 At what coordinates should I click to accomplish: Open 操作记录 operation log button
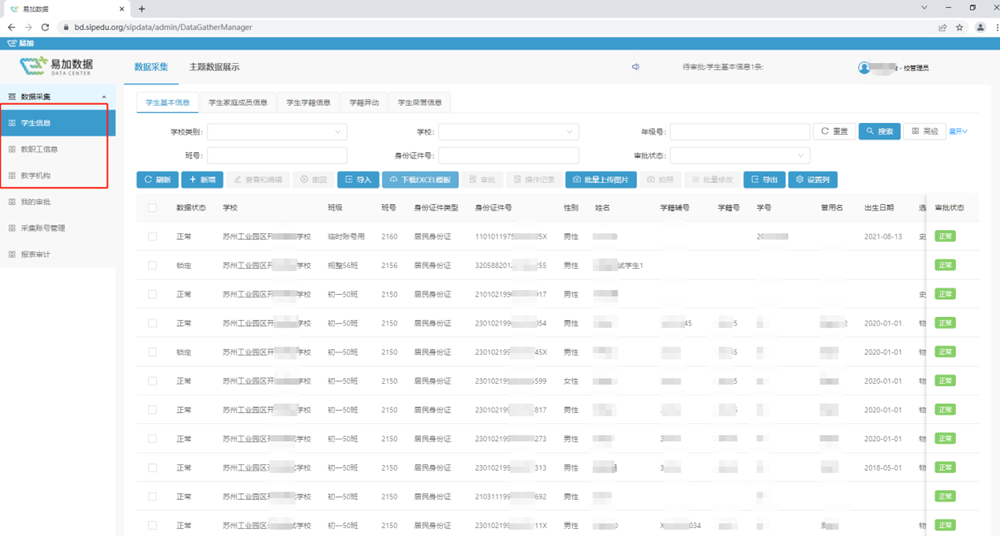pyautogui.click(x=534, y=180)
